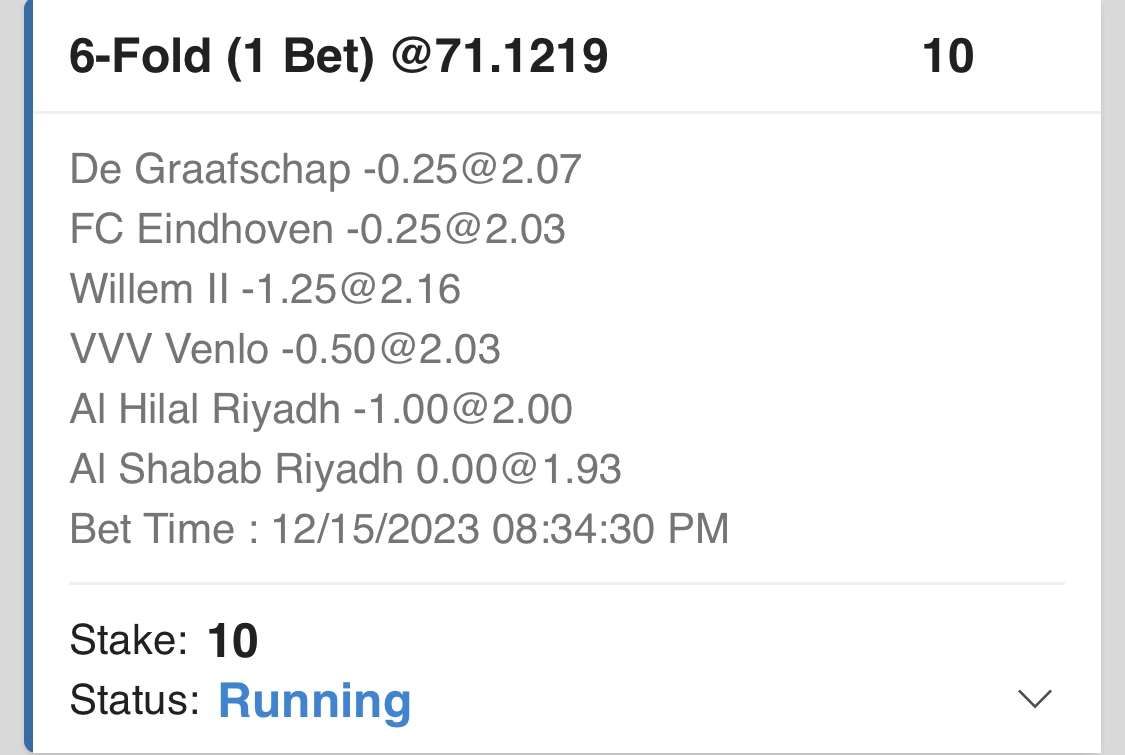Click the Willem II selection name
The image size is (1125, 755).
click(149, 290)
